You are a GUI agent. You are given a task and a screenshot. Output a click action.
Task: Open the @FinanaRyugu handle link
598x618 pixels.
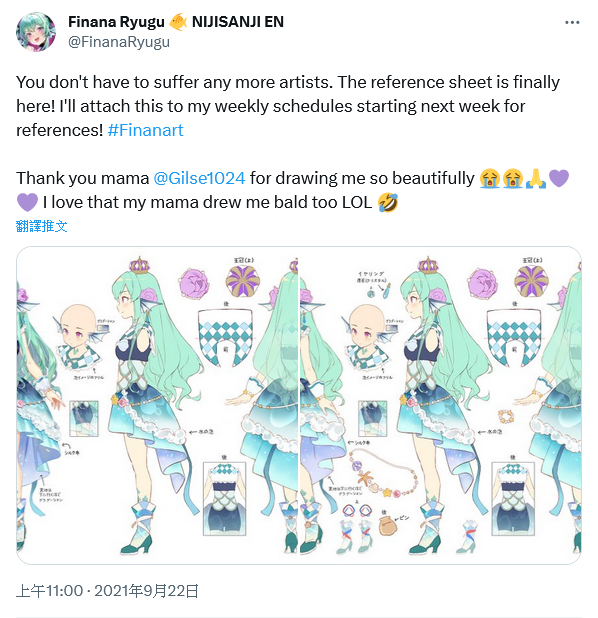119,42
